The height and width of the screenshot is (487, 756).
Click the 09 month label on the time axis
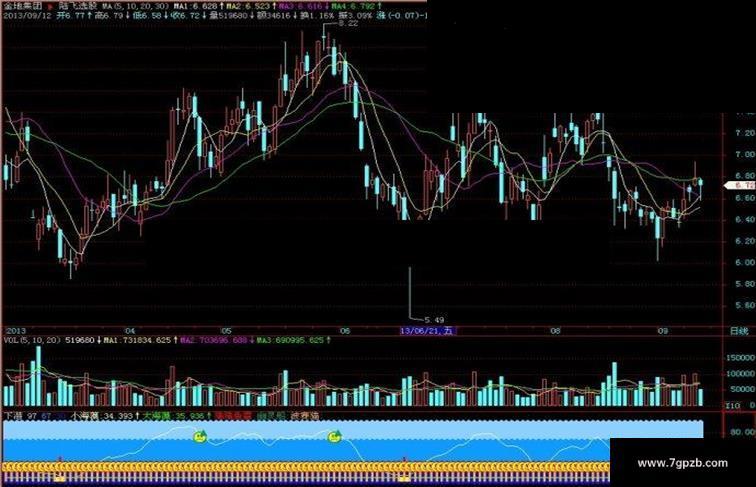click(x=662, y=331)
